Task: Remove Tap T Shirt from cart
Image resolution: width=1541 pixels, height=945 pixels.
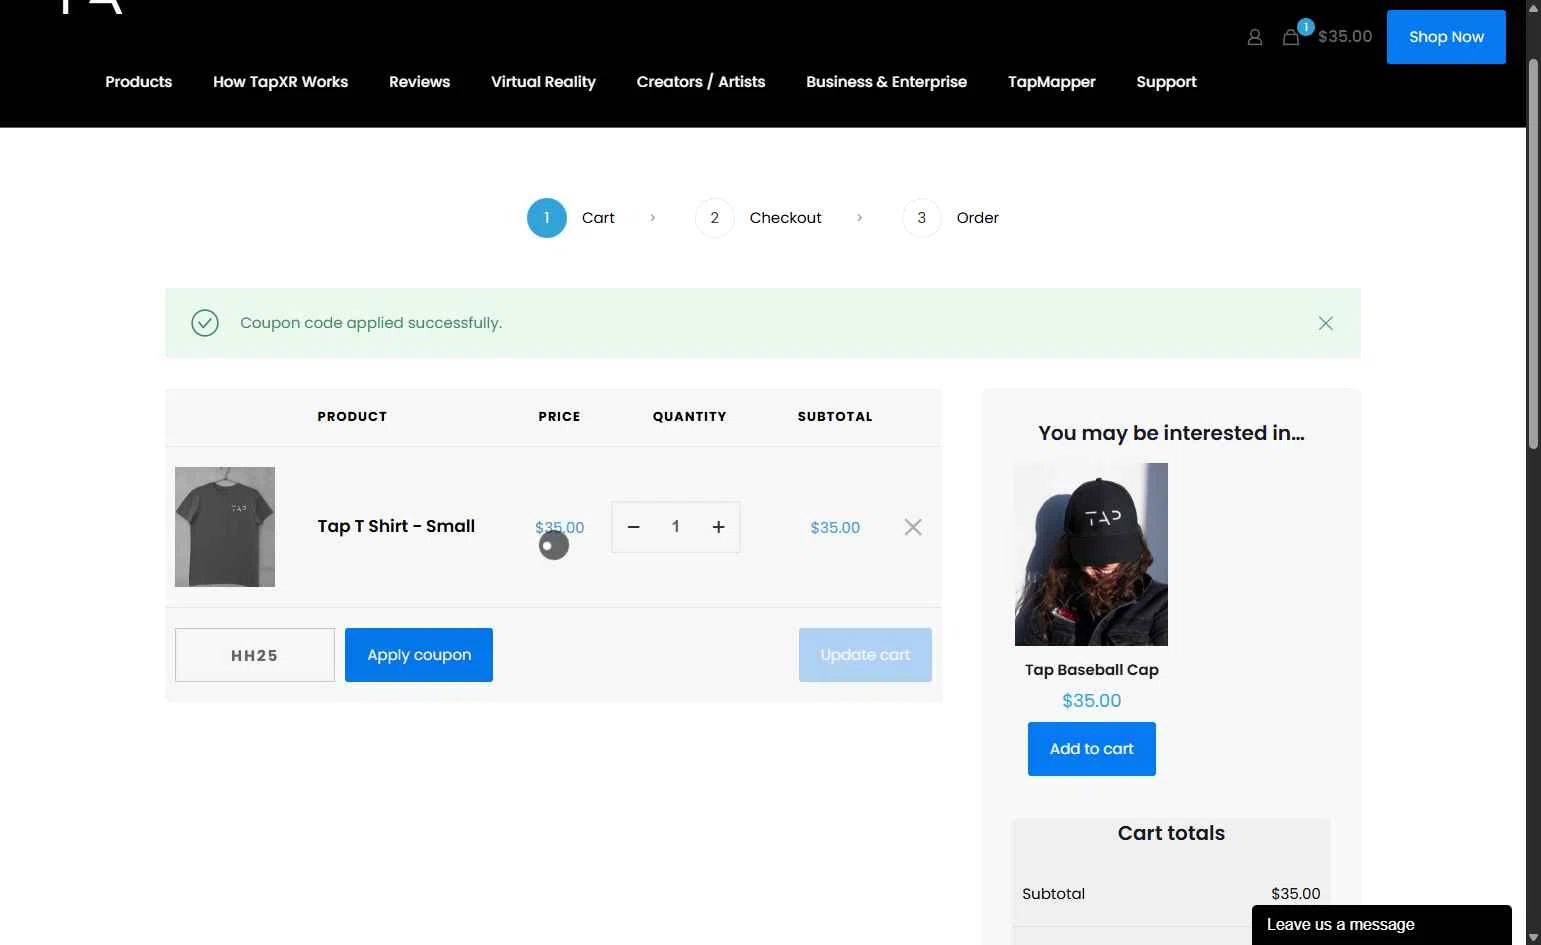Action: coord(913,527)
